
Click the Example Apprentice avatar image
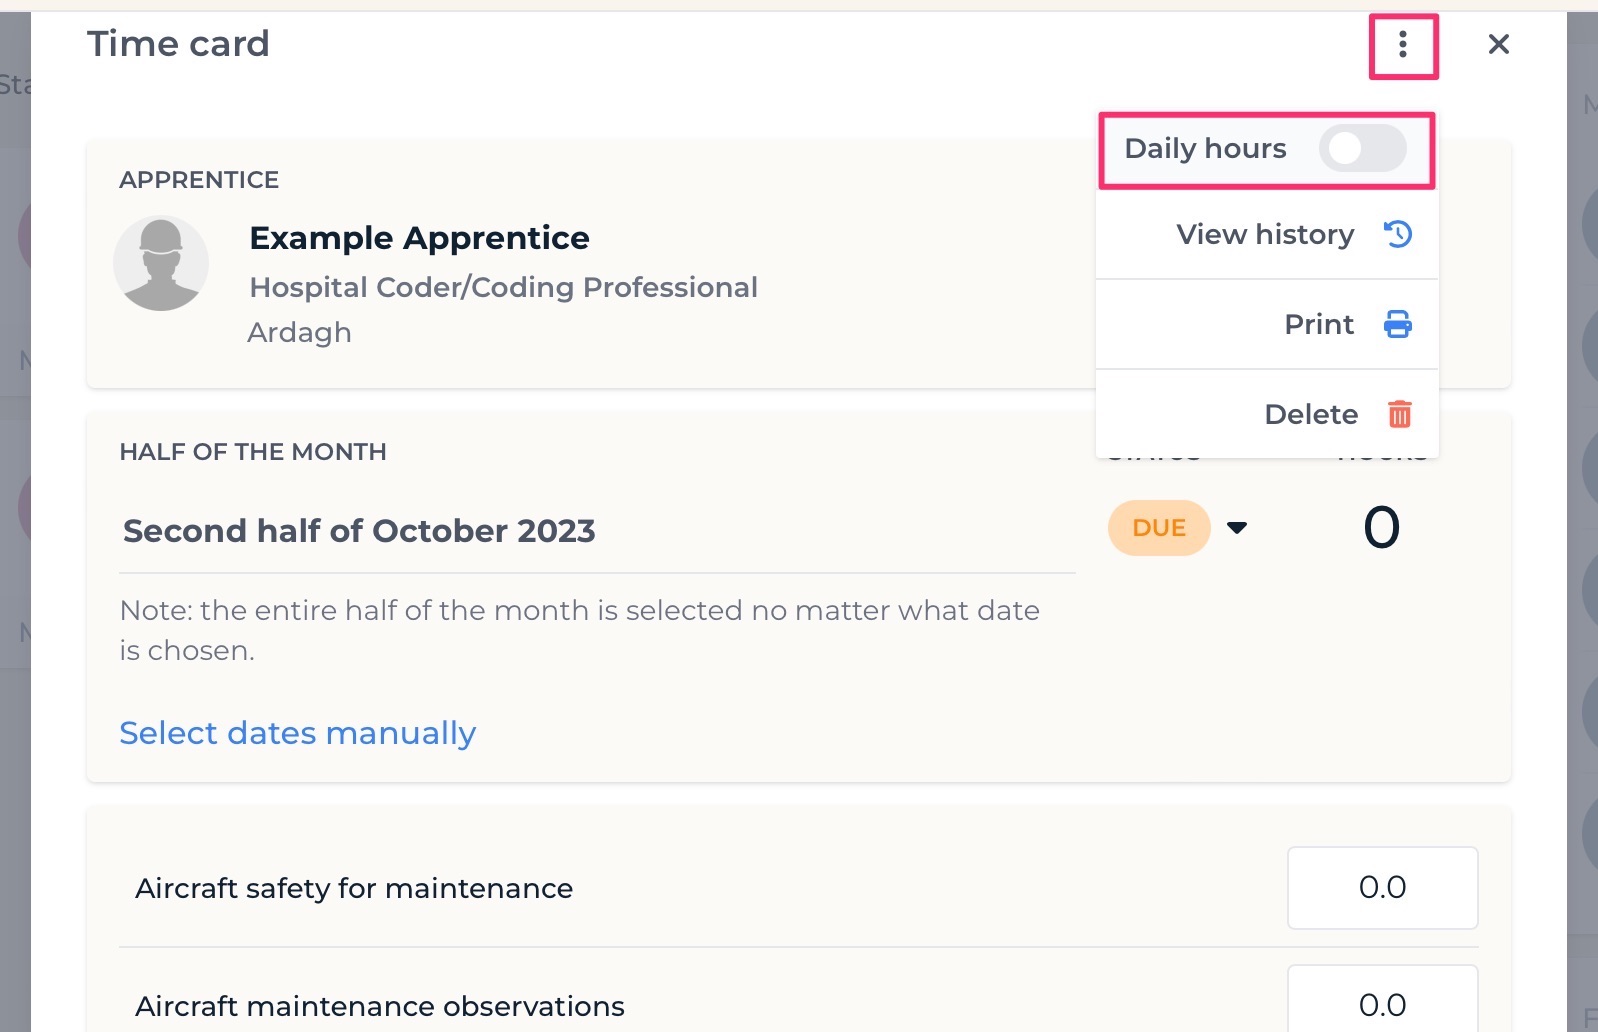tap(161, 263)
